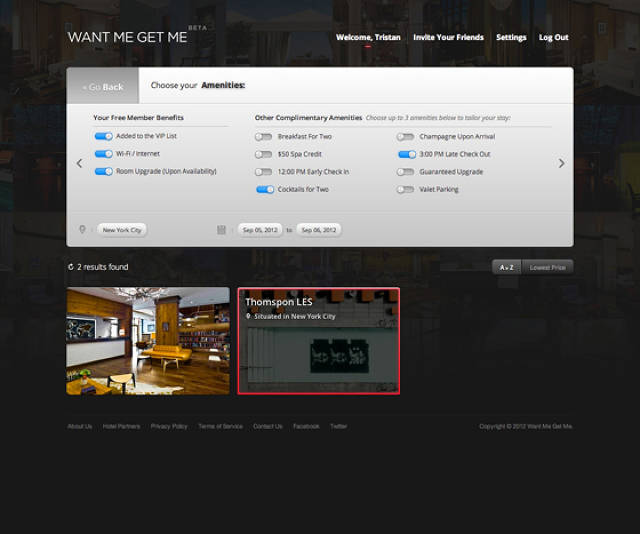640x534 pixels.
Task: Click the location pin icon beside New York City
Action: pos(82,229)
